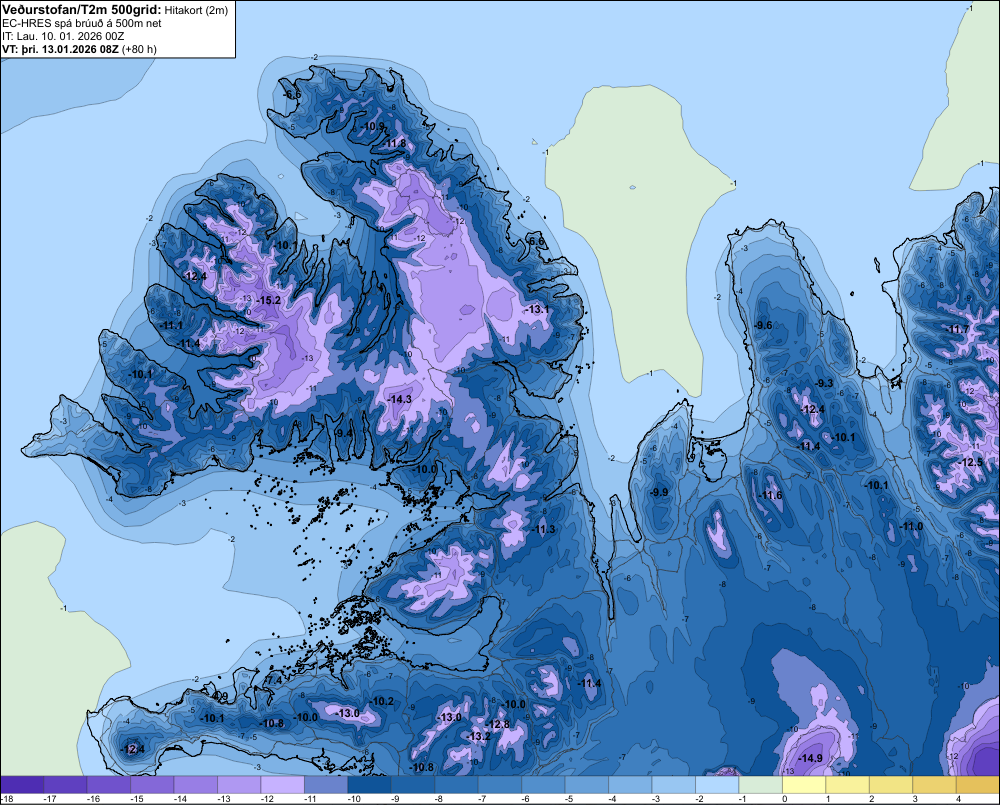1000x805 pixels.
Task: Click the -11.8 temperature label
Action: click(x=395, y=143)
